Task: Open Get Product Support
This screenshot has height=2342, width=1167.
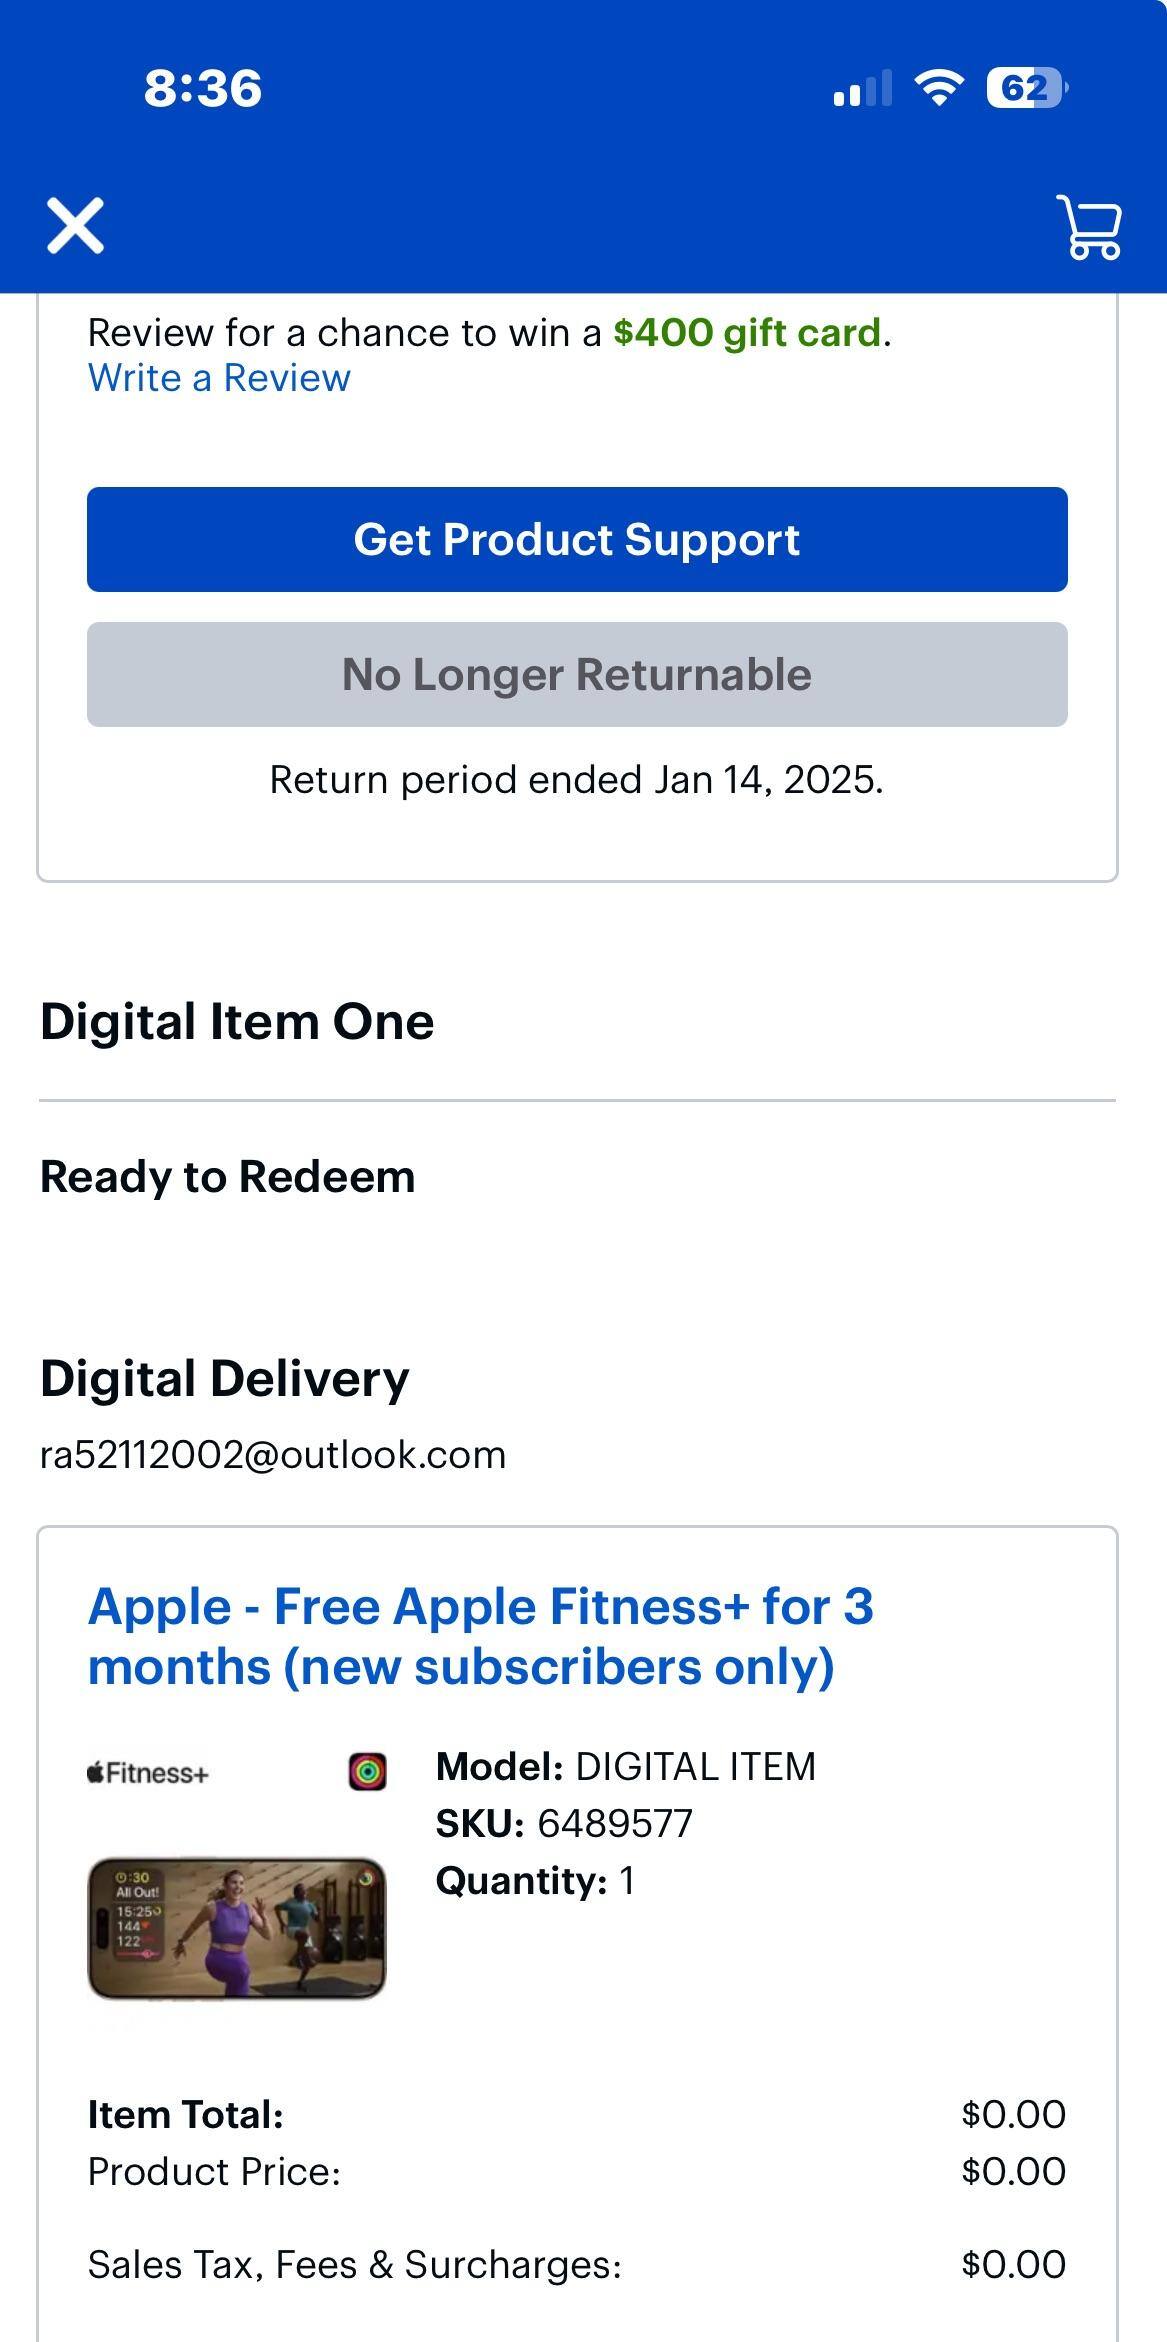Action: (x=578, y=540)
